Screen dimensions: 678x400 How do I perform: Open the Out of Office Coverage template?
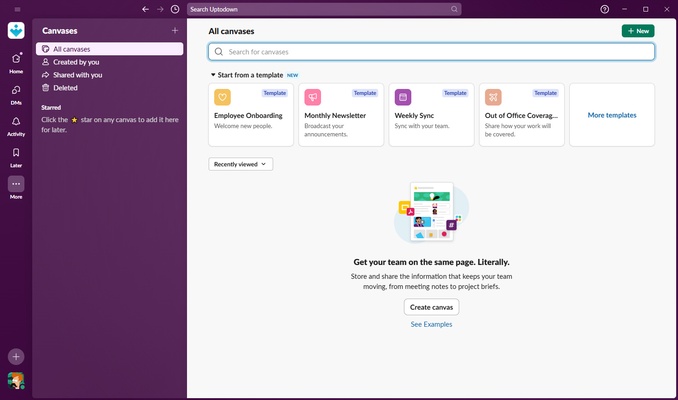[x=521, y=115]
